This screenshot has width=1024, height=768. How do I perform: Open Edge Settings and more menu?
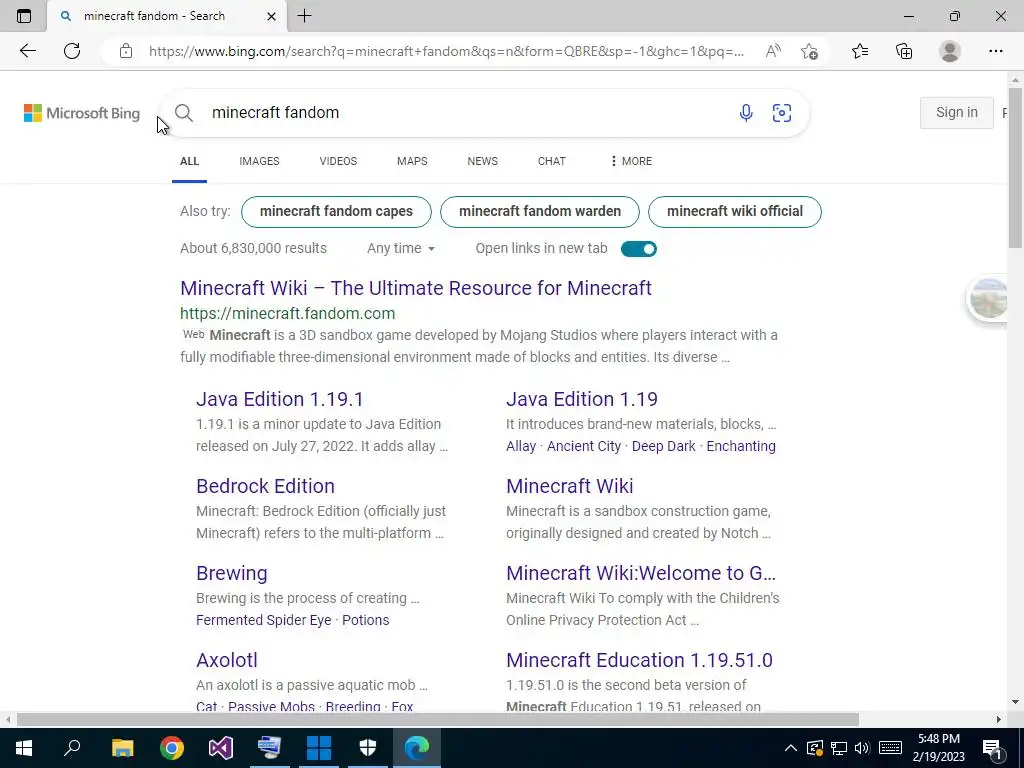[995, 51]
